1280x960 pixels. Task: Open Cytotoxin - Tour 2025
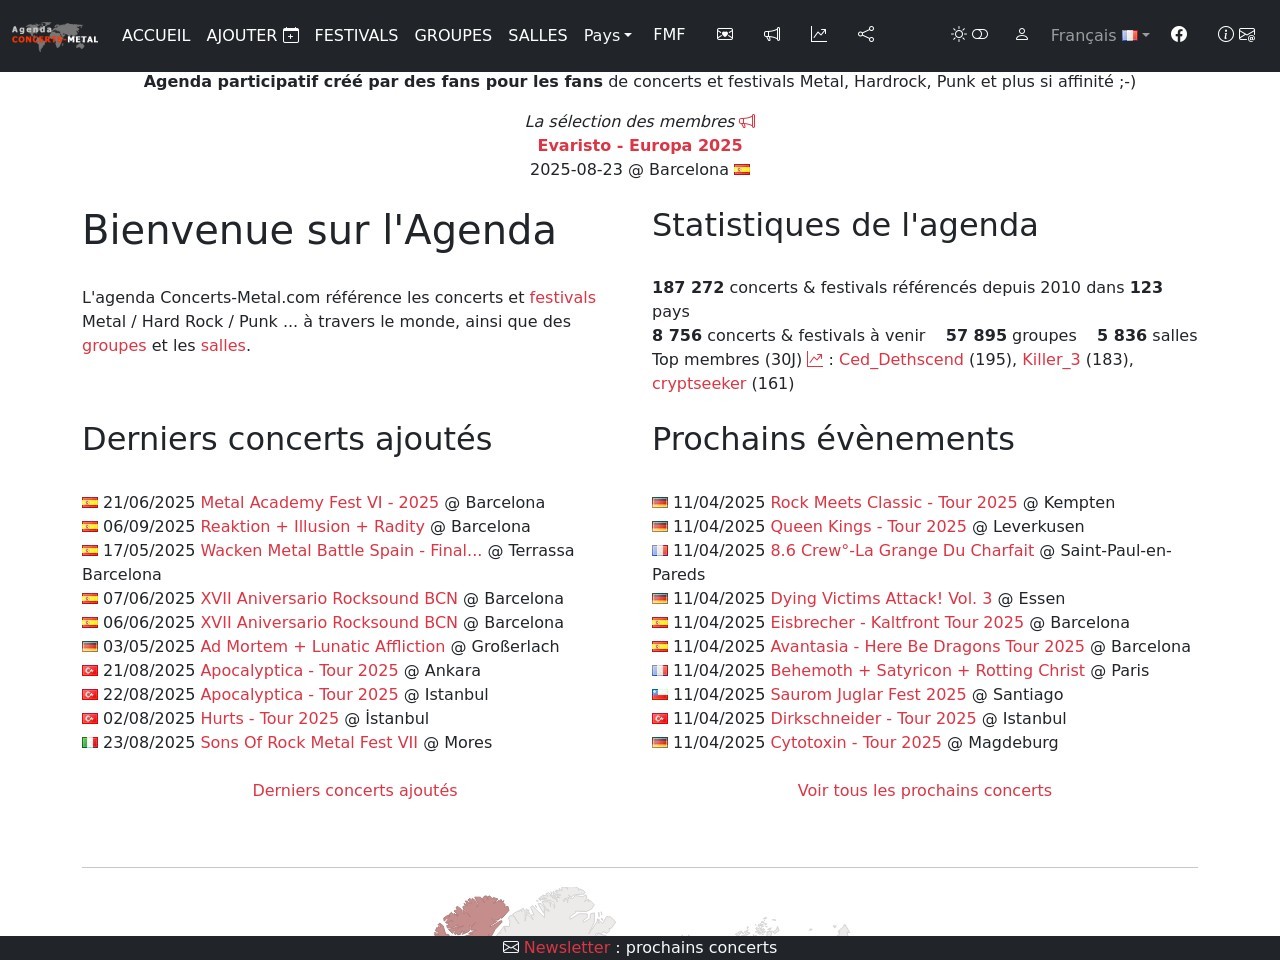point(856,742)
